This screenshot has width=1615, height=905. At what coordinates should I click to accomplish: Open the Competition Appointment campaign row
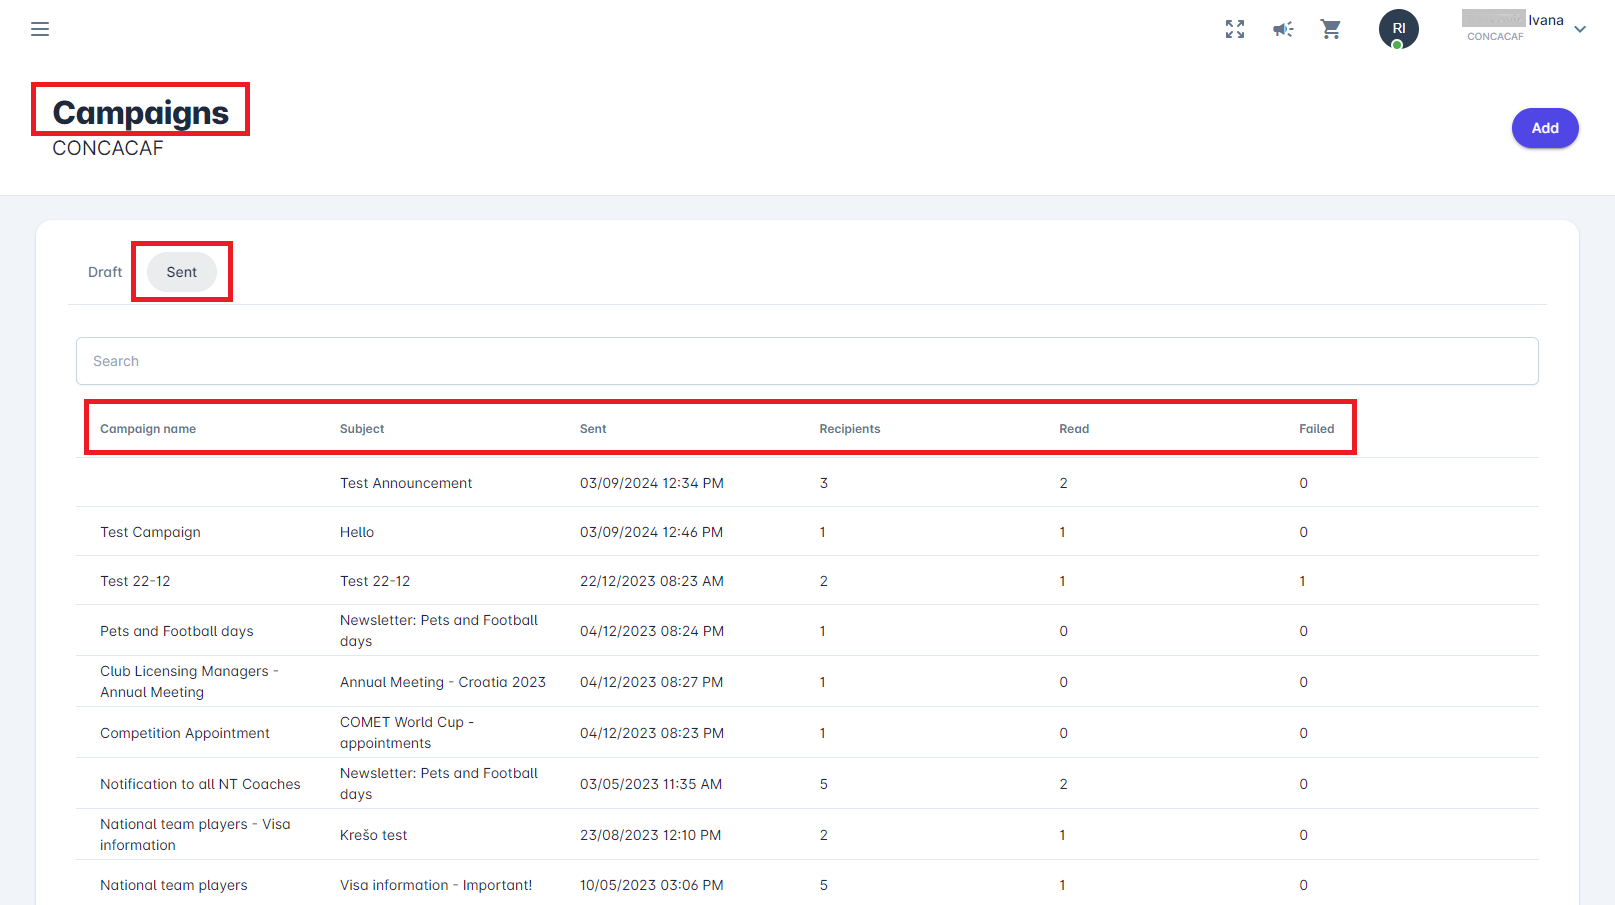pos(185,733)
